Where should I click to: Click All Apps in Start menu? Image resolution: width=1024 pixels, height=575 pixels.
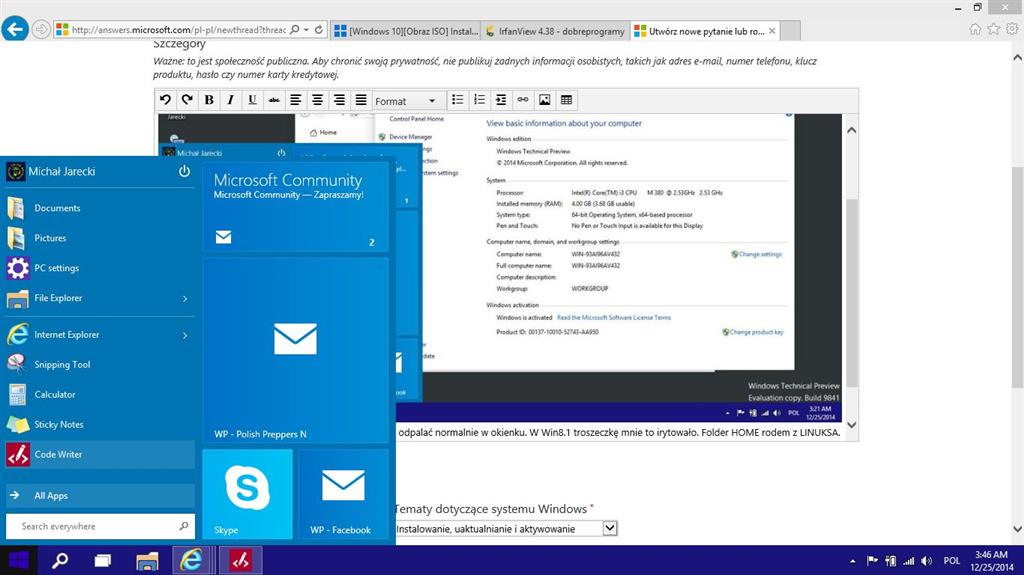coord(99,496)
